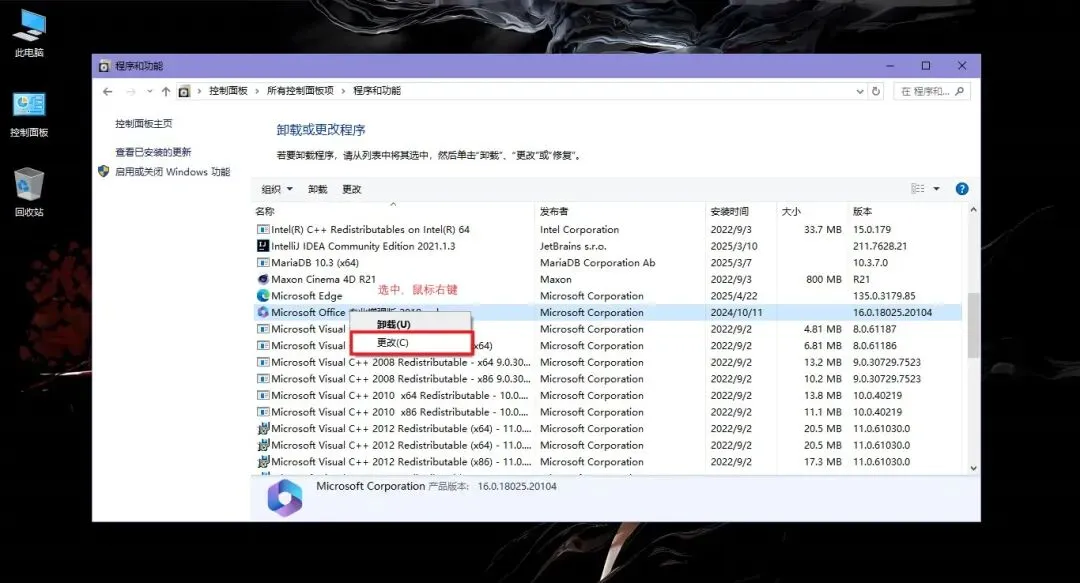Image resolution: width=1080 pixels, height=583 pixels.
Task: Click the window title bar icon
Action: point(104,66)
